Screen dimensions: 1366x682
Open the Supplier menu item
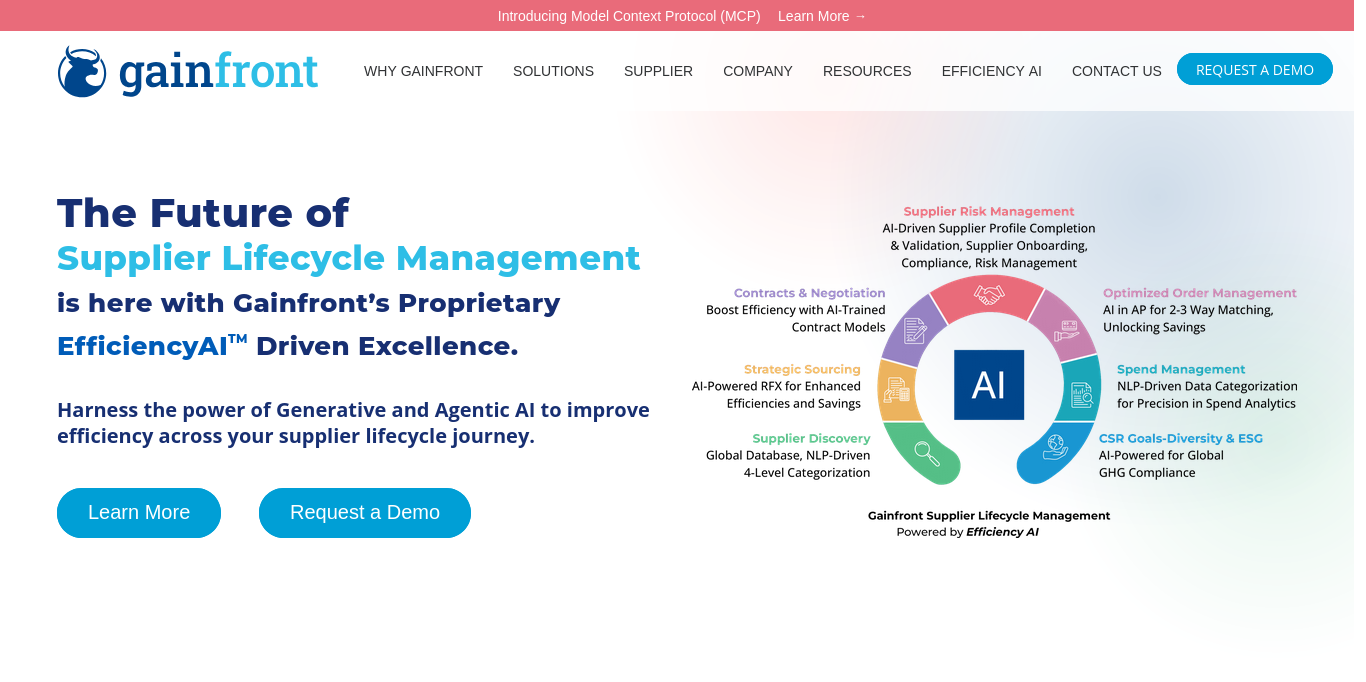coord(658,71)
